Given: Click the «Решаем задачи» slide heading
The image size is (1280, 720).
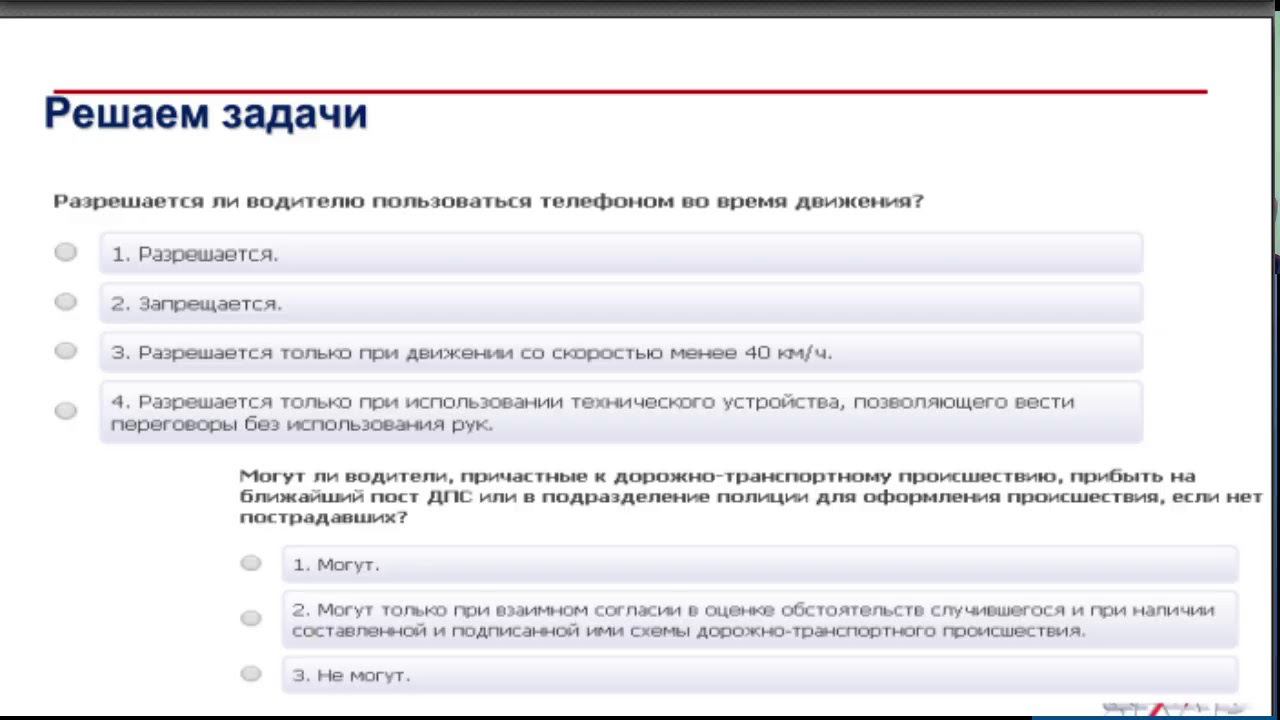Looking at the screenshot, I should pyautogui.click(x=206, y=114).
